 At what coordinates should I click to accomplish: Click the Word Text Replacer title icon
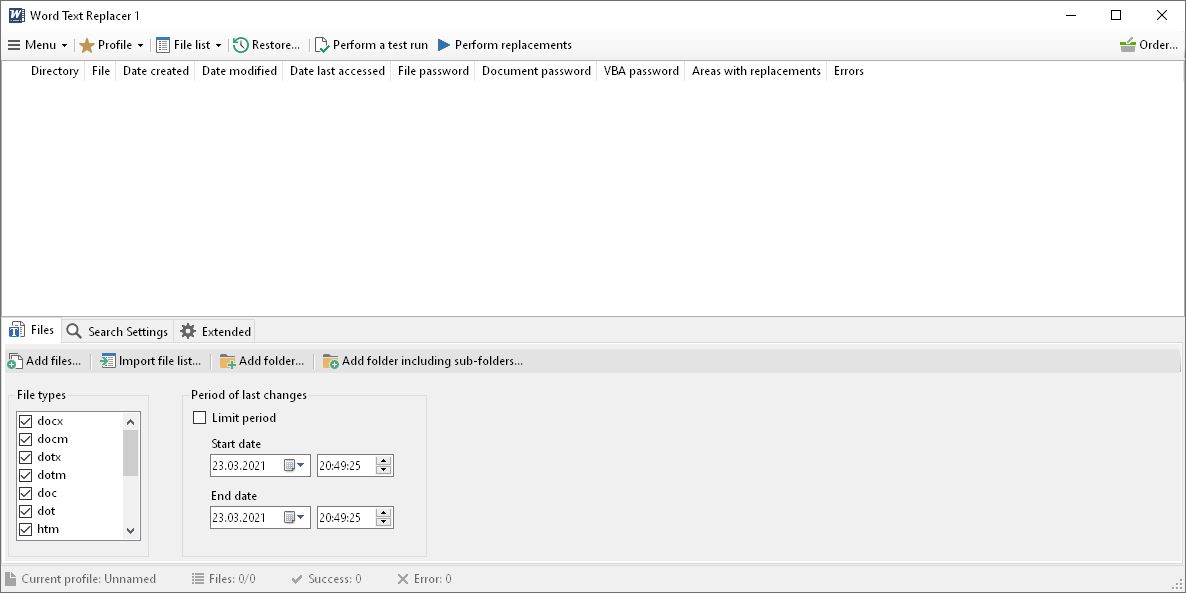point(17,15)
